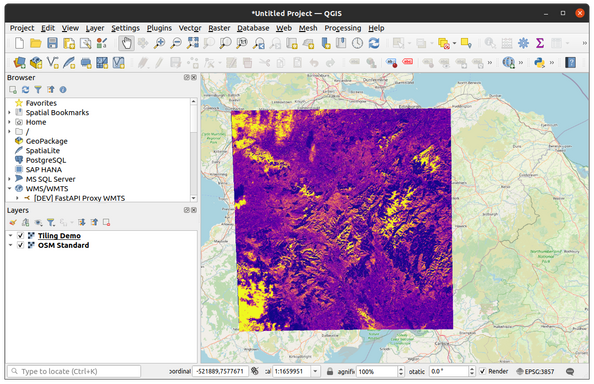594x384 pixels.
Task: Open the Help Contents book icon
Action: click(x=571, y=62)
